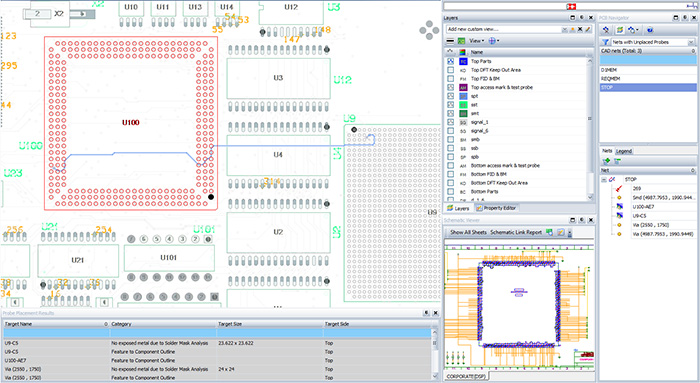Enable Top DFT Keep Out Area layer checkbox
This screenshot has height=383, width=700.
[450, 70]
